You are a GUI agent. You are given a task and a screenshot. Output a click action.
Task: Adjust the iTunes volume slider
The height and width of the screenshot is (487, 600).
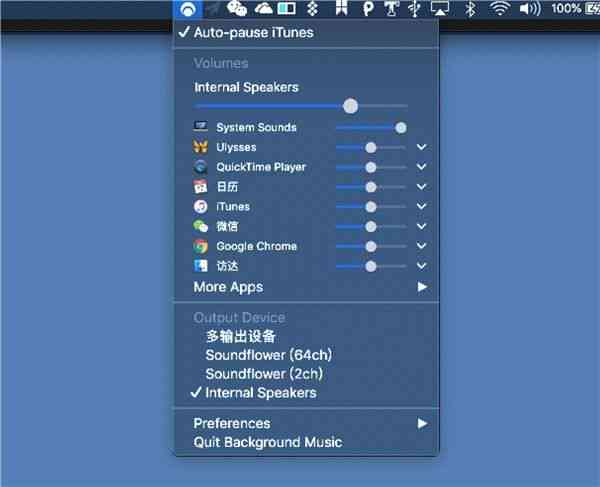(x=371, y=207)
